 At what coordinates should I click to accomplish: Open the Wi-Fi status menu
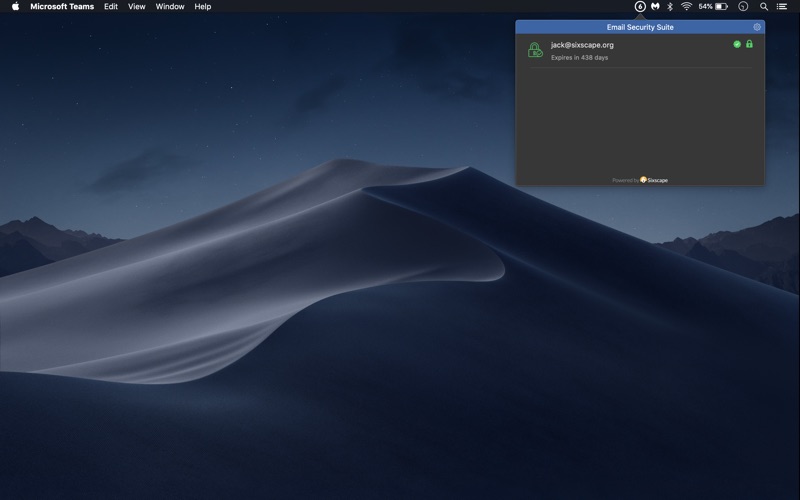(686, 7)
